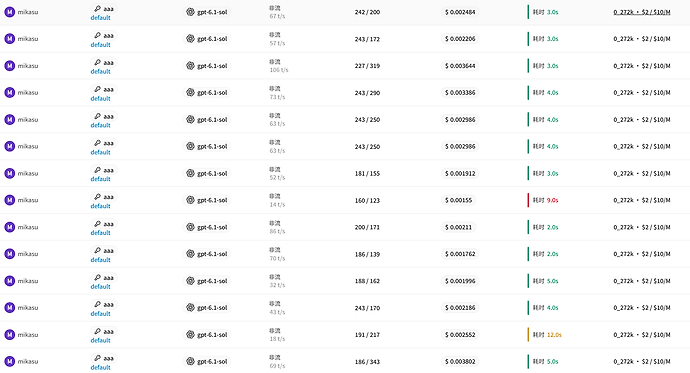
Task: Click the gpt-6.1-sol tag in the $0.001762 row
Action: pos(207,254)
